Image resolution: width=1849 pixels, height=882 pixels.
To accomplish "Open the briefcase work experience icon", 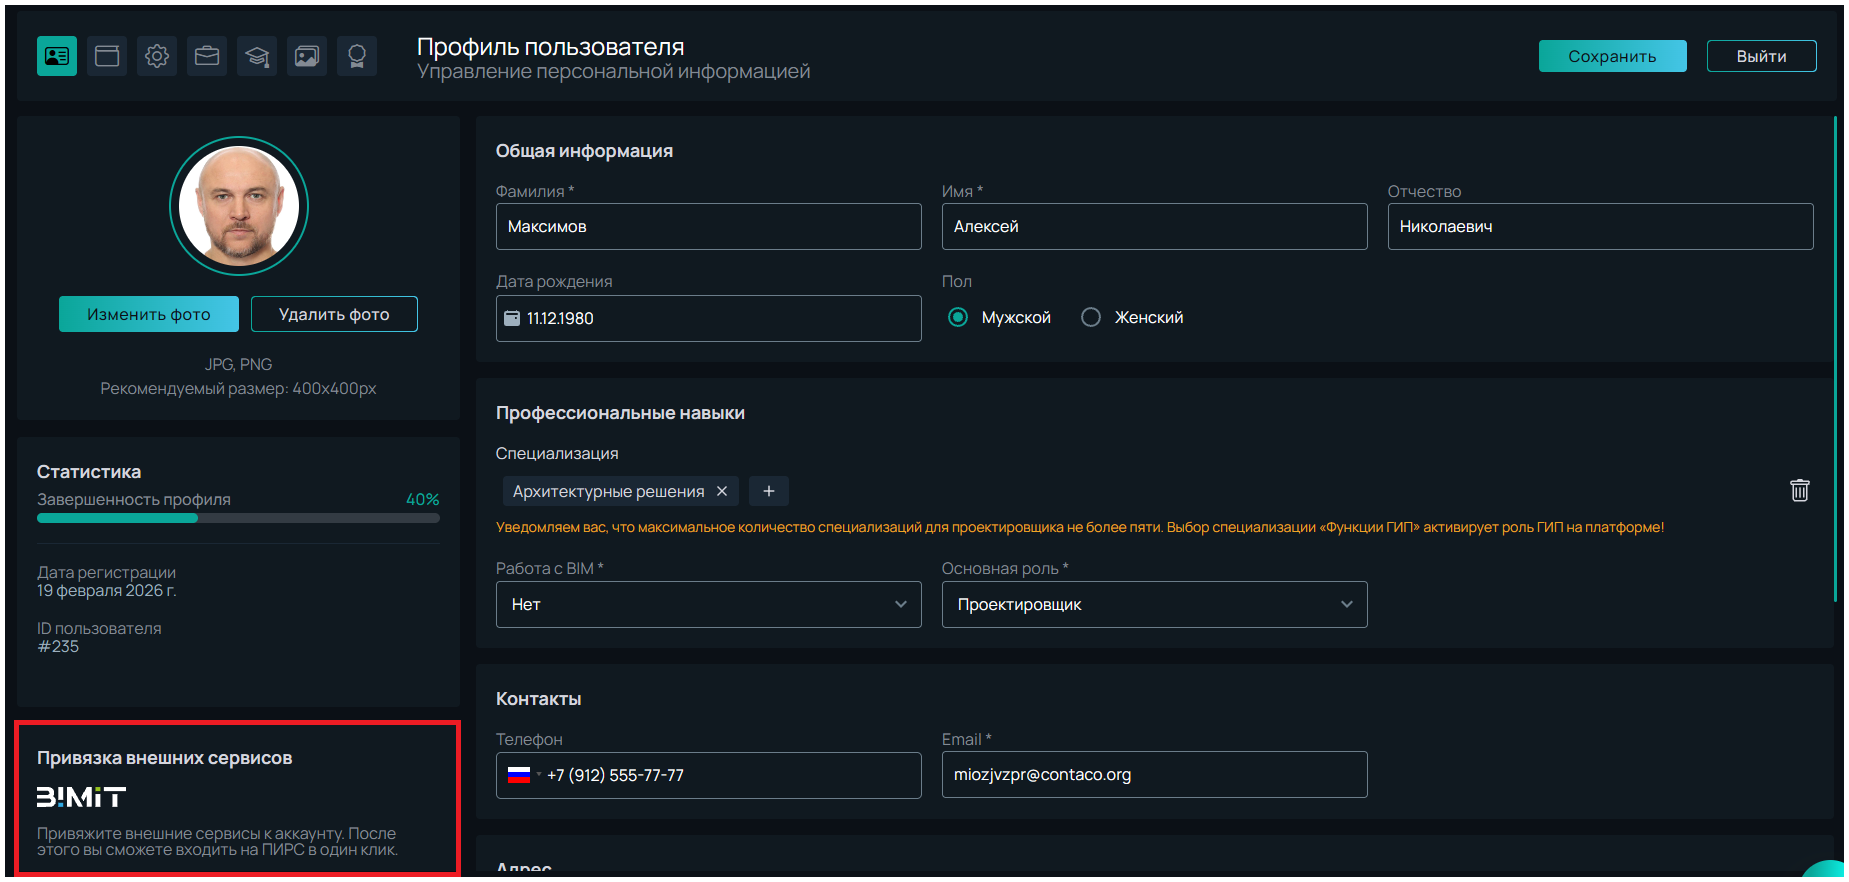I will 207,56.
